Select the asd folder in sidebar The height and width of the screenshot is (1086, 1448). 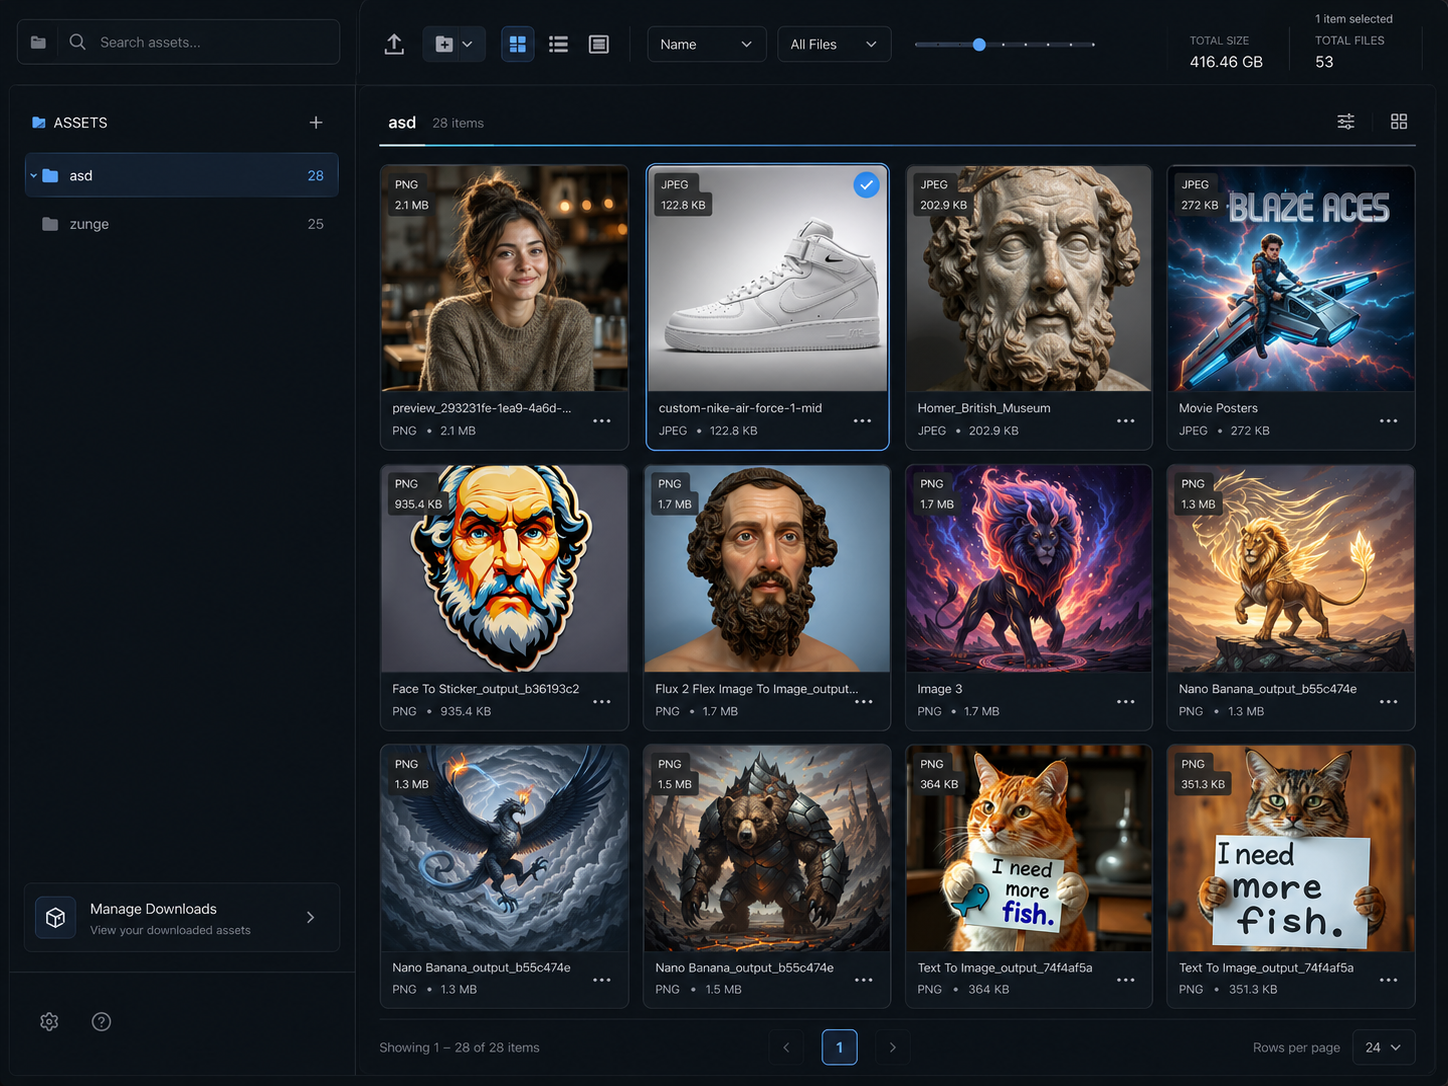(x=181, y=175)
